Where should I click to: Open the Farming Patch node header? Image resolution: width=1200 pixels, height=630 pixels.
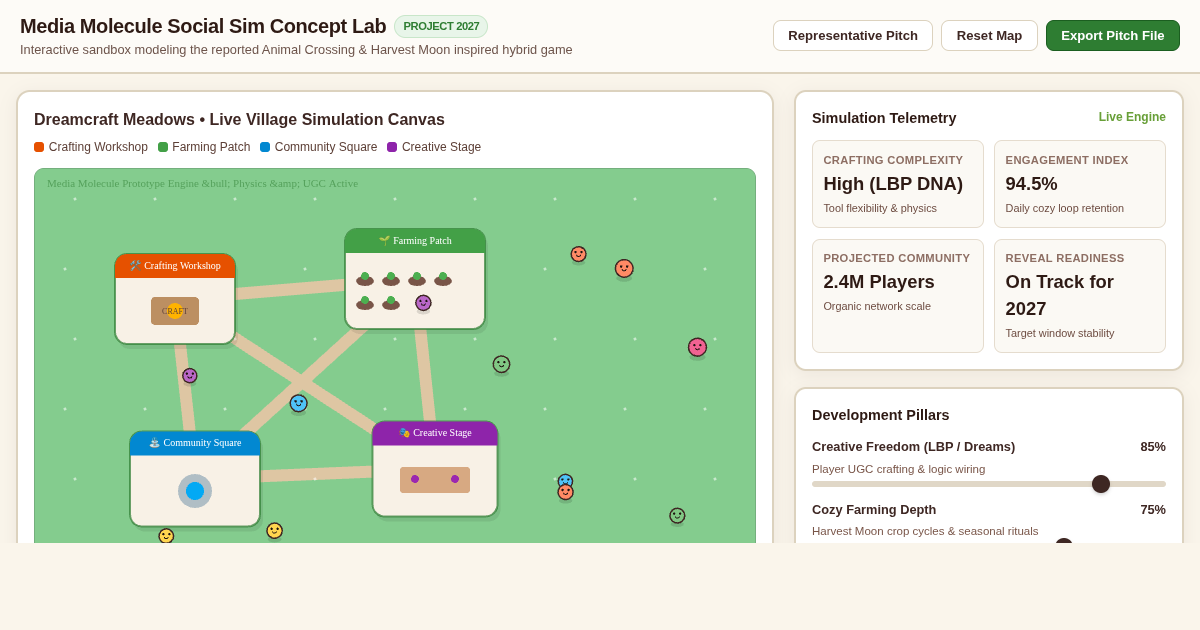415,241
